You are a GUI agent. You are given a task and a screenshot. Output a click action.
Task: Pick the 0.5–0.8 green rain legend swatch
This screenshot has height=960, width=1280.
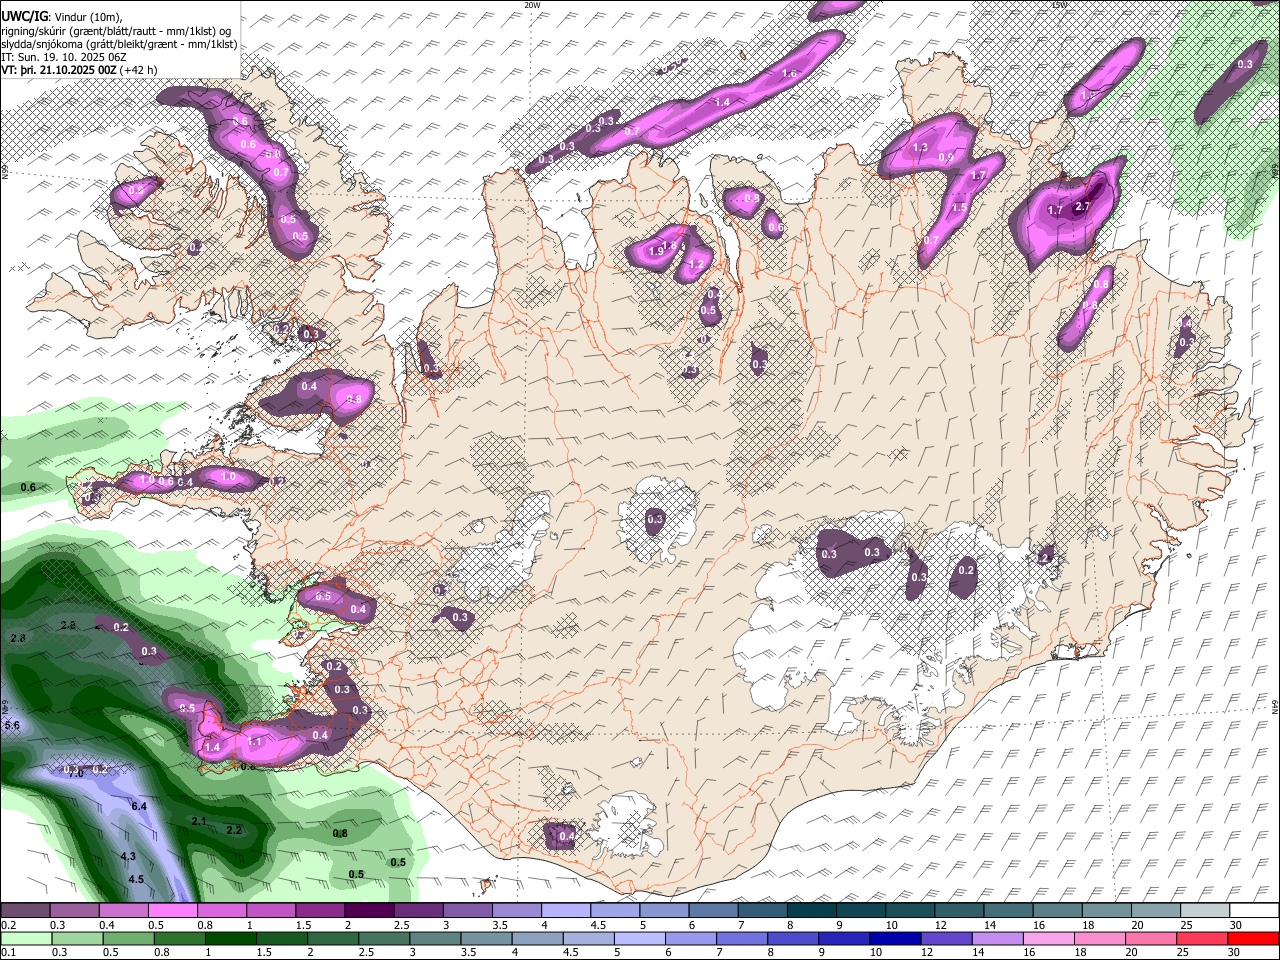[128, 938]
